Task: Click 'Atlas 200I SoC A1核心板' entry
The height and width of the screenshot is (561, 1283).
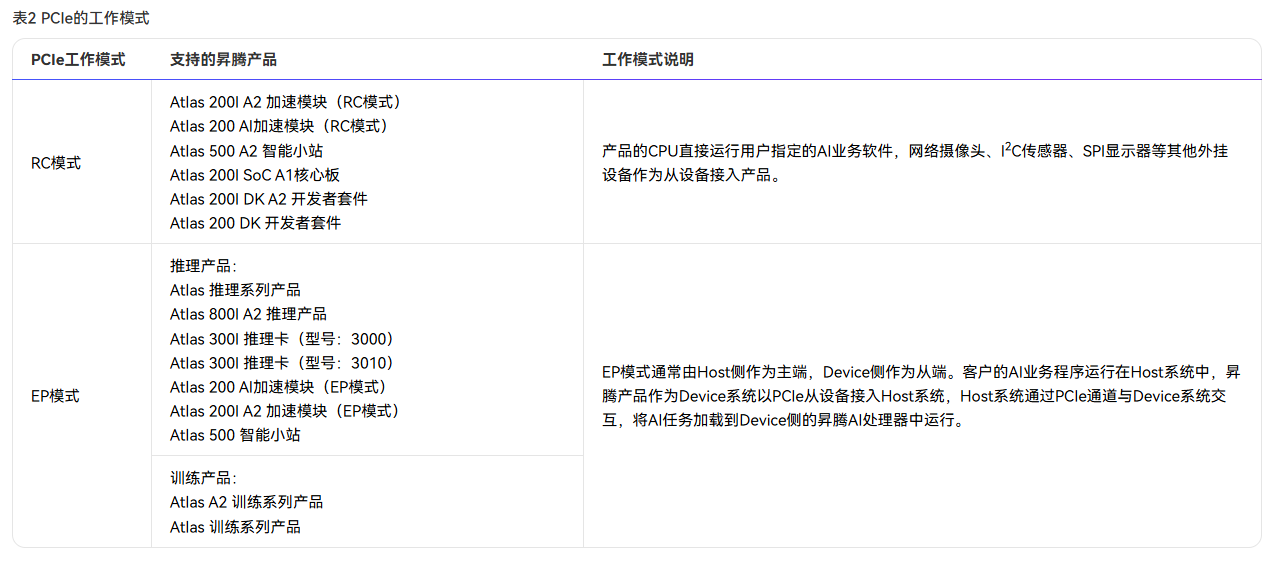Action: tap(255, 175)
